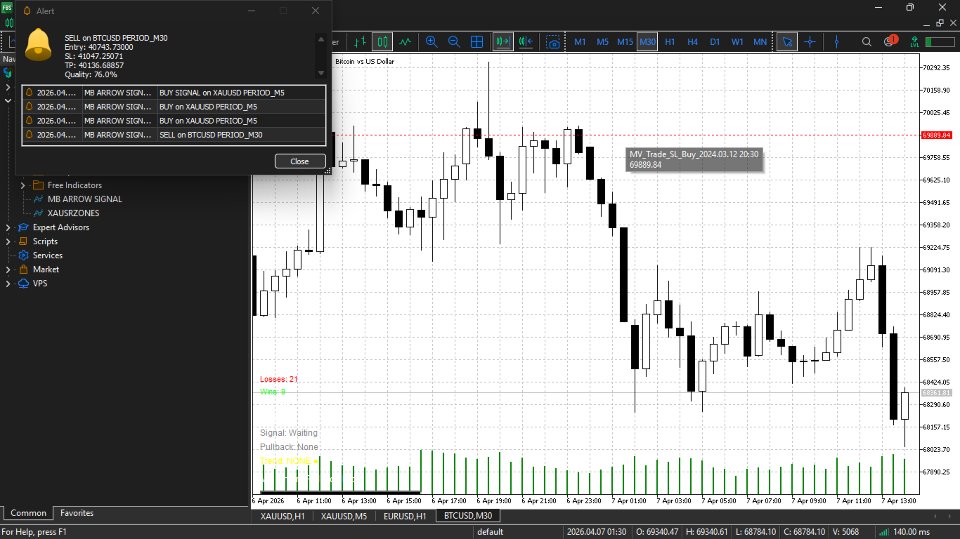The width and height of the screenshot is (960, 539).
Task: Select the standard cursor tool
Action: click(787, 42)
